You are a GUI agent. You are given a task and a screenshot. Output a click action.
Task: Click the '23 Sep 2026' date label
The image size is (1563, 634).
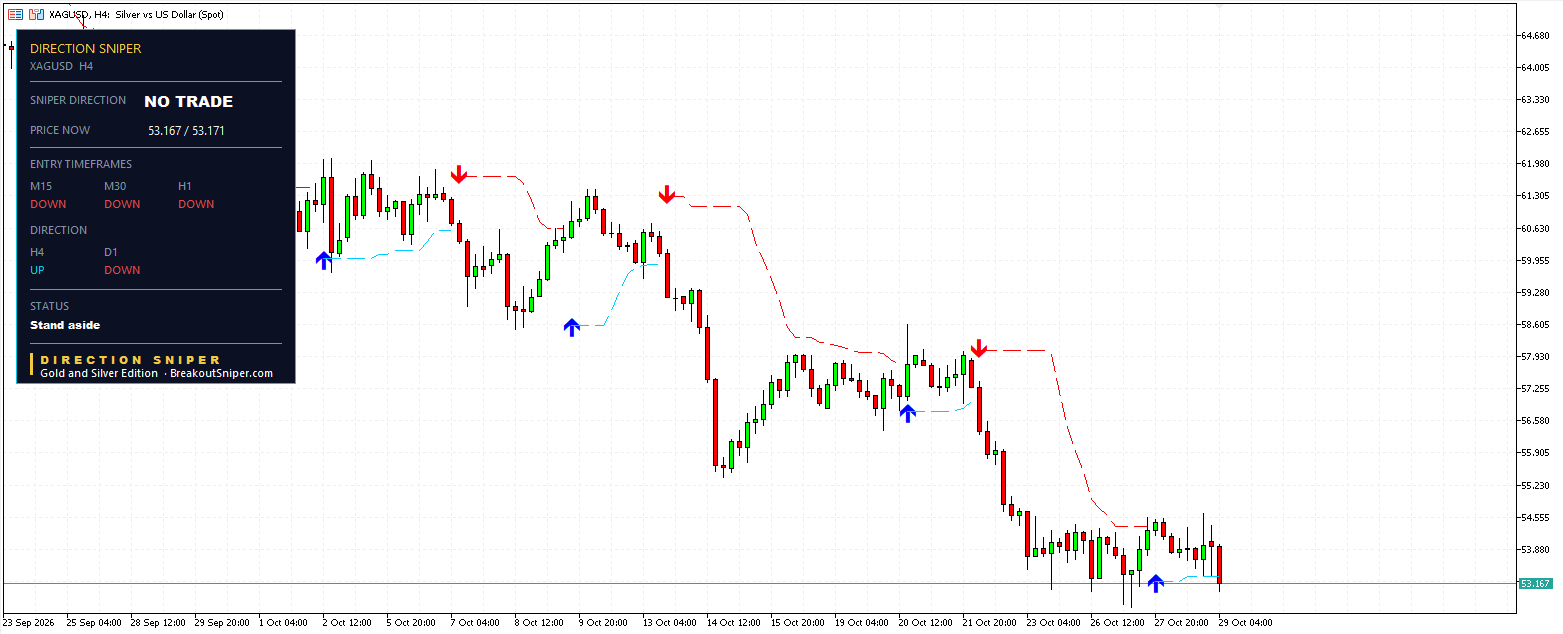click(x=31, y=622)
